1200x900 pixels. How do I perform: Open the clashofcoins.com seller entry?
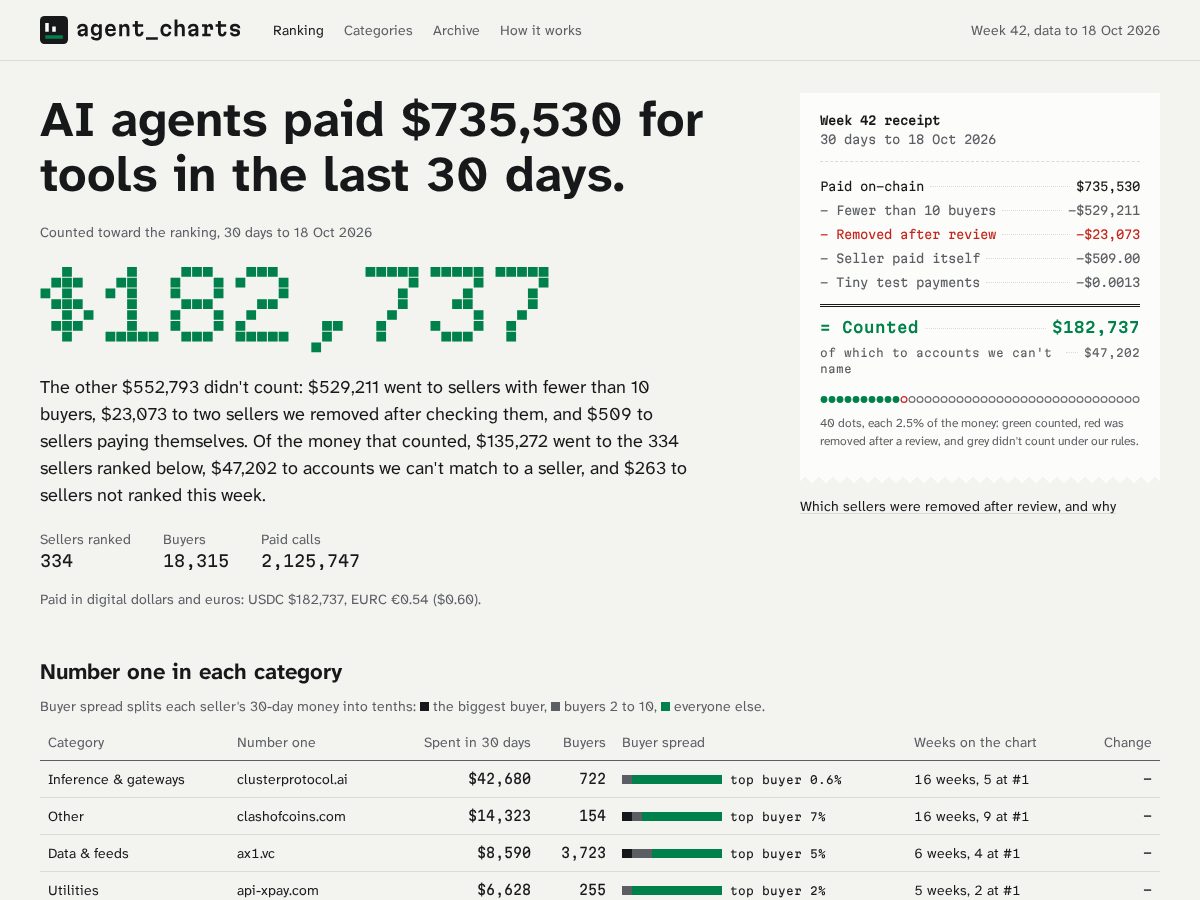[x=291, y=817]
